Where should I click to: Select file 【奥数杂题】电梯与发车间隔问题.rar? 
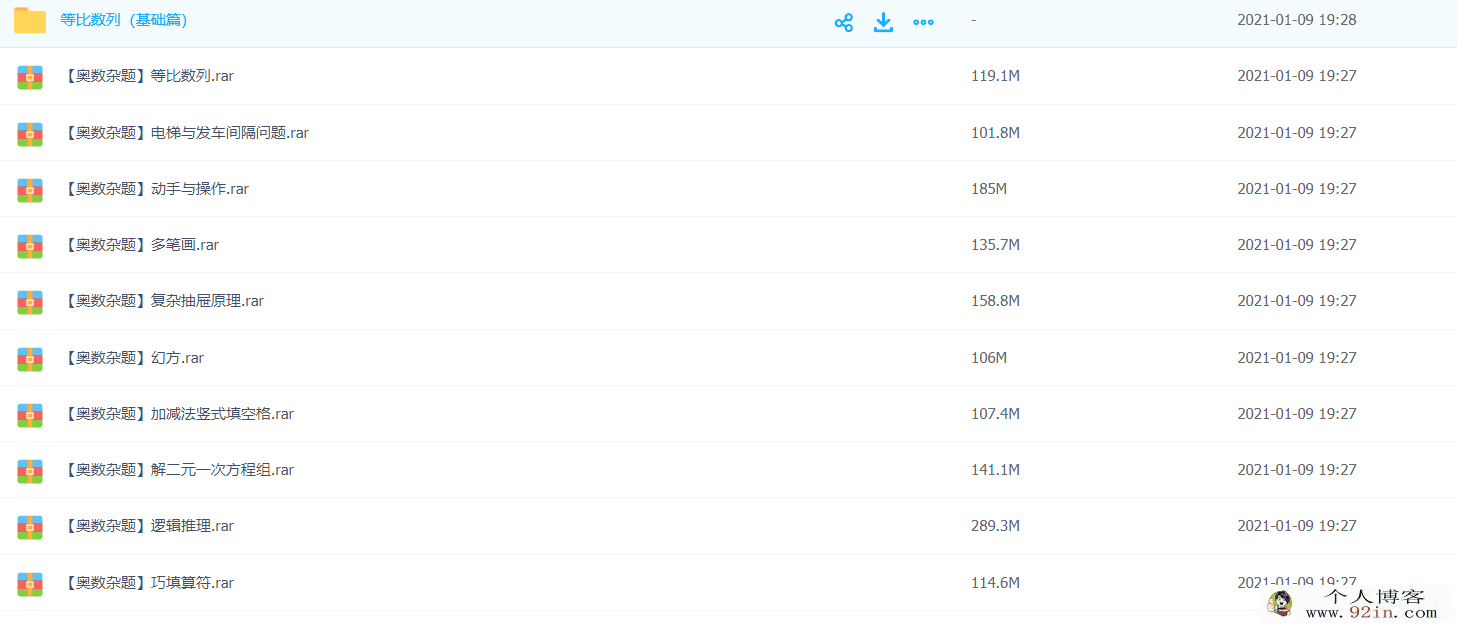(x=184, y=133)
